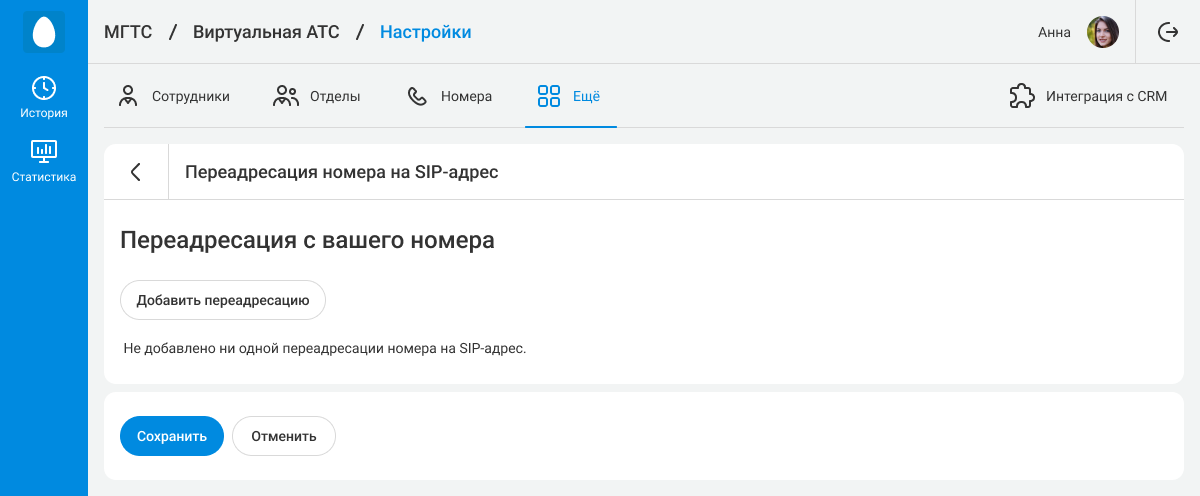This screenshot has height=496, width=1200.
Task: Switch to the Сотрудники tab
Action: 174,96
